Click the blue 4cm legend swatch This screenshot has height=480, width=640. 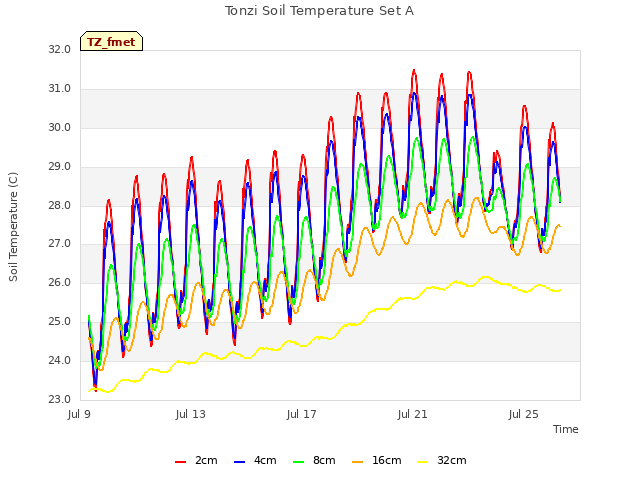click(x=240, y=462)
